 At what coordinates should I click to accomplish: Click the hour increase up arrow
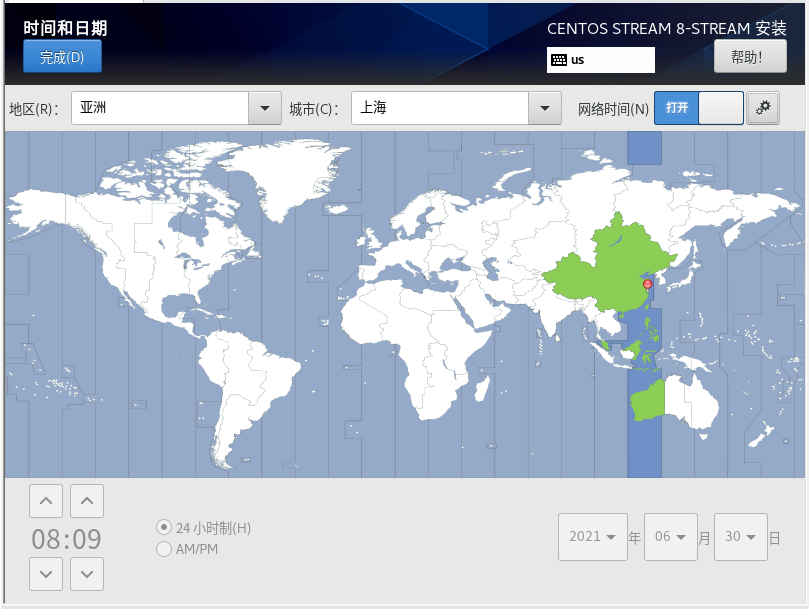tap(47, 501)
